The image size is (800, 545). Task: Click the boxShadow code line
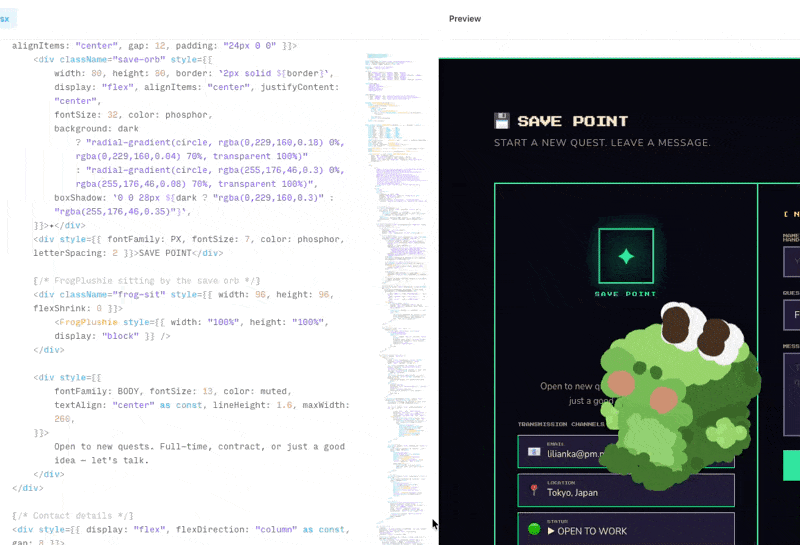(x=194, y=197)
